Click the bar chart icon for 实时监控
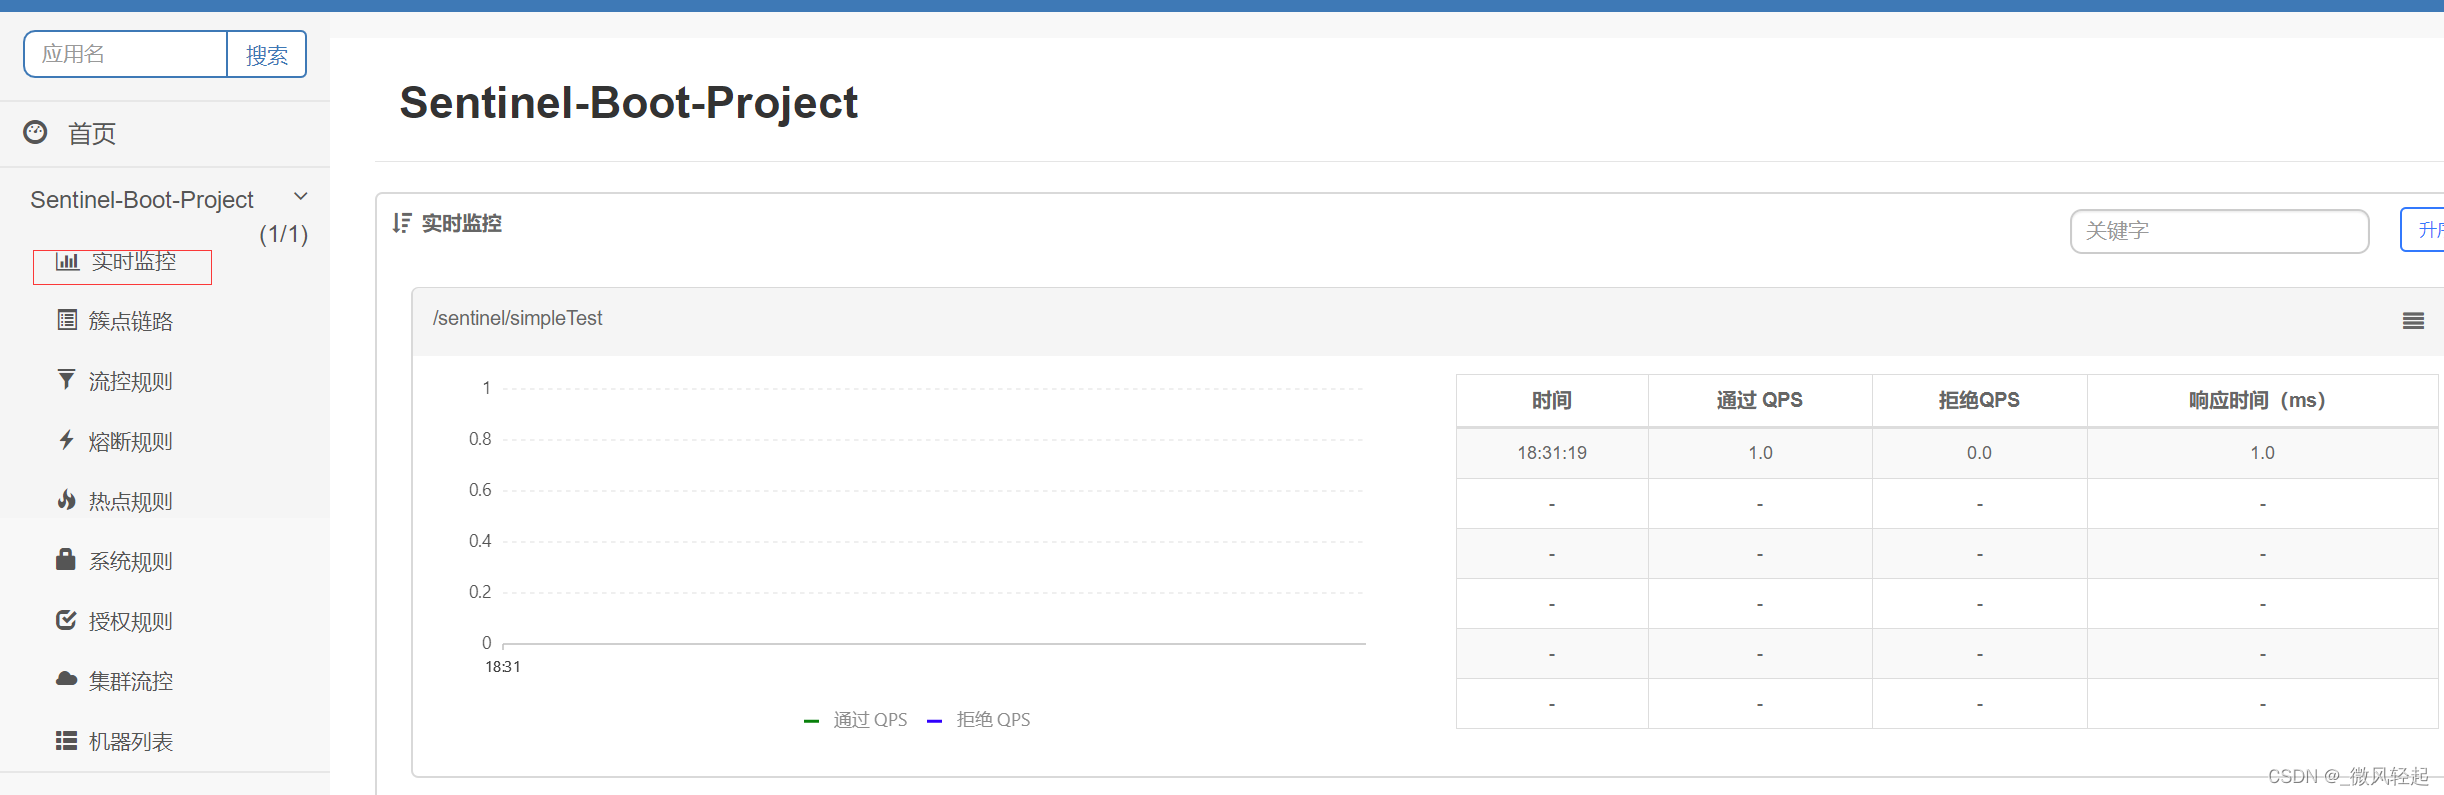2444x795 pixels. coord(67,261)
